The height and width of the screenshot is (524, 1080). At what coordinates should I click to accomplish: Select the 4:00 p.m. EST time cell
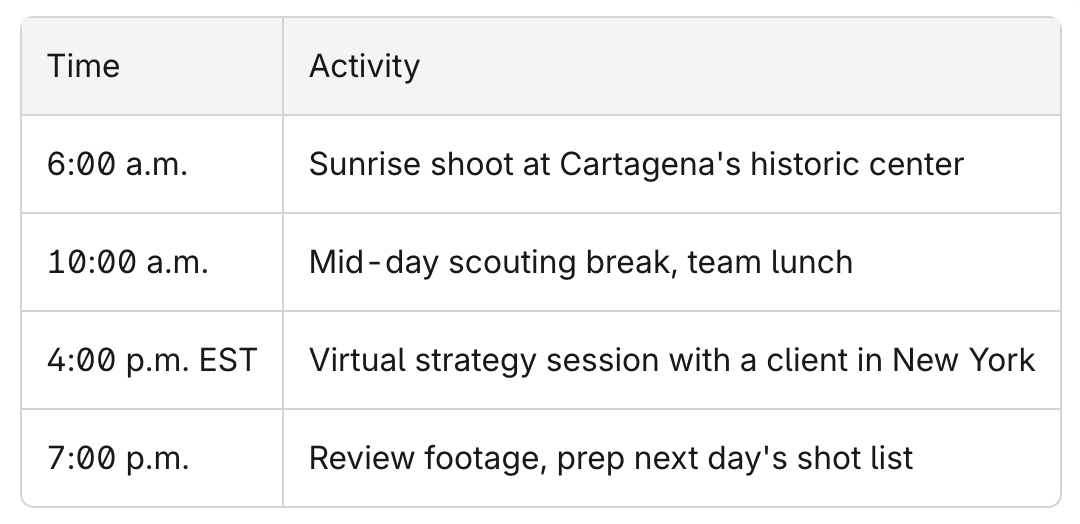pos(152,360)
